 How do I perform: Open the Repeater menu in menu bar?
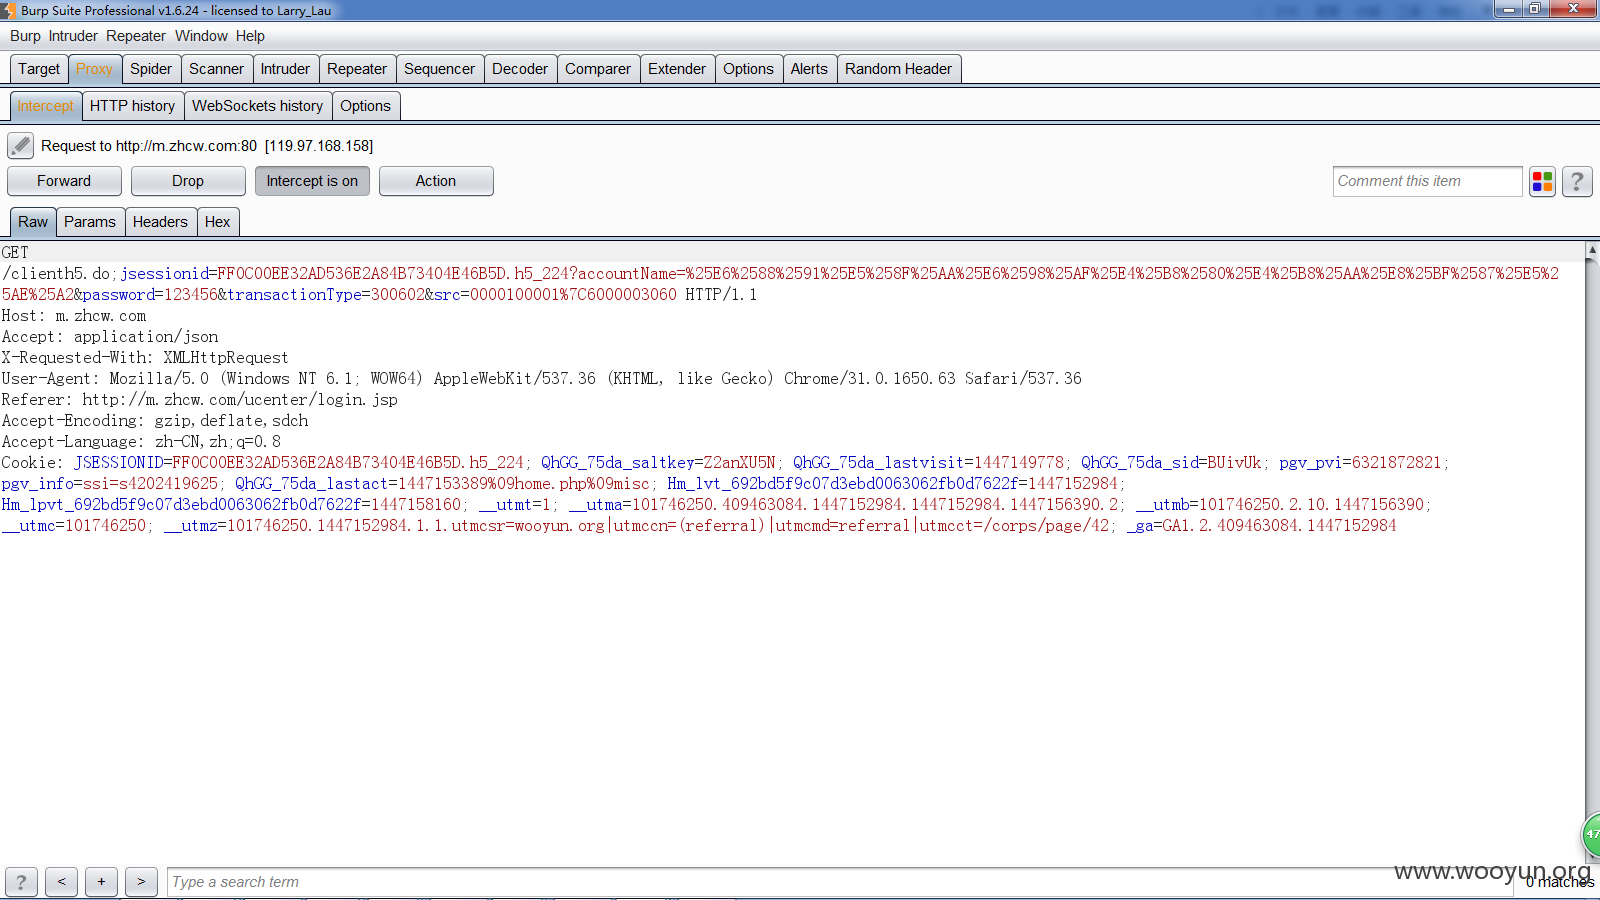tap(136, 36)
